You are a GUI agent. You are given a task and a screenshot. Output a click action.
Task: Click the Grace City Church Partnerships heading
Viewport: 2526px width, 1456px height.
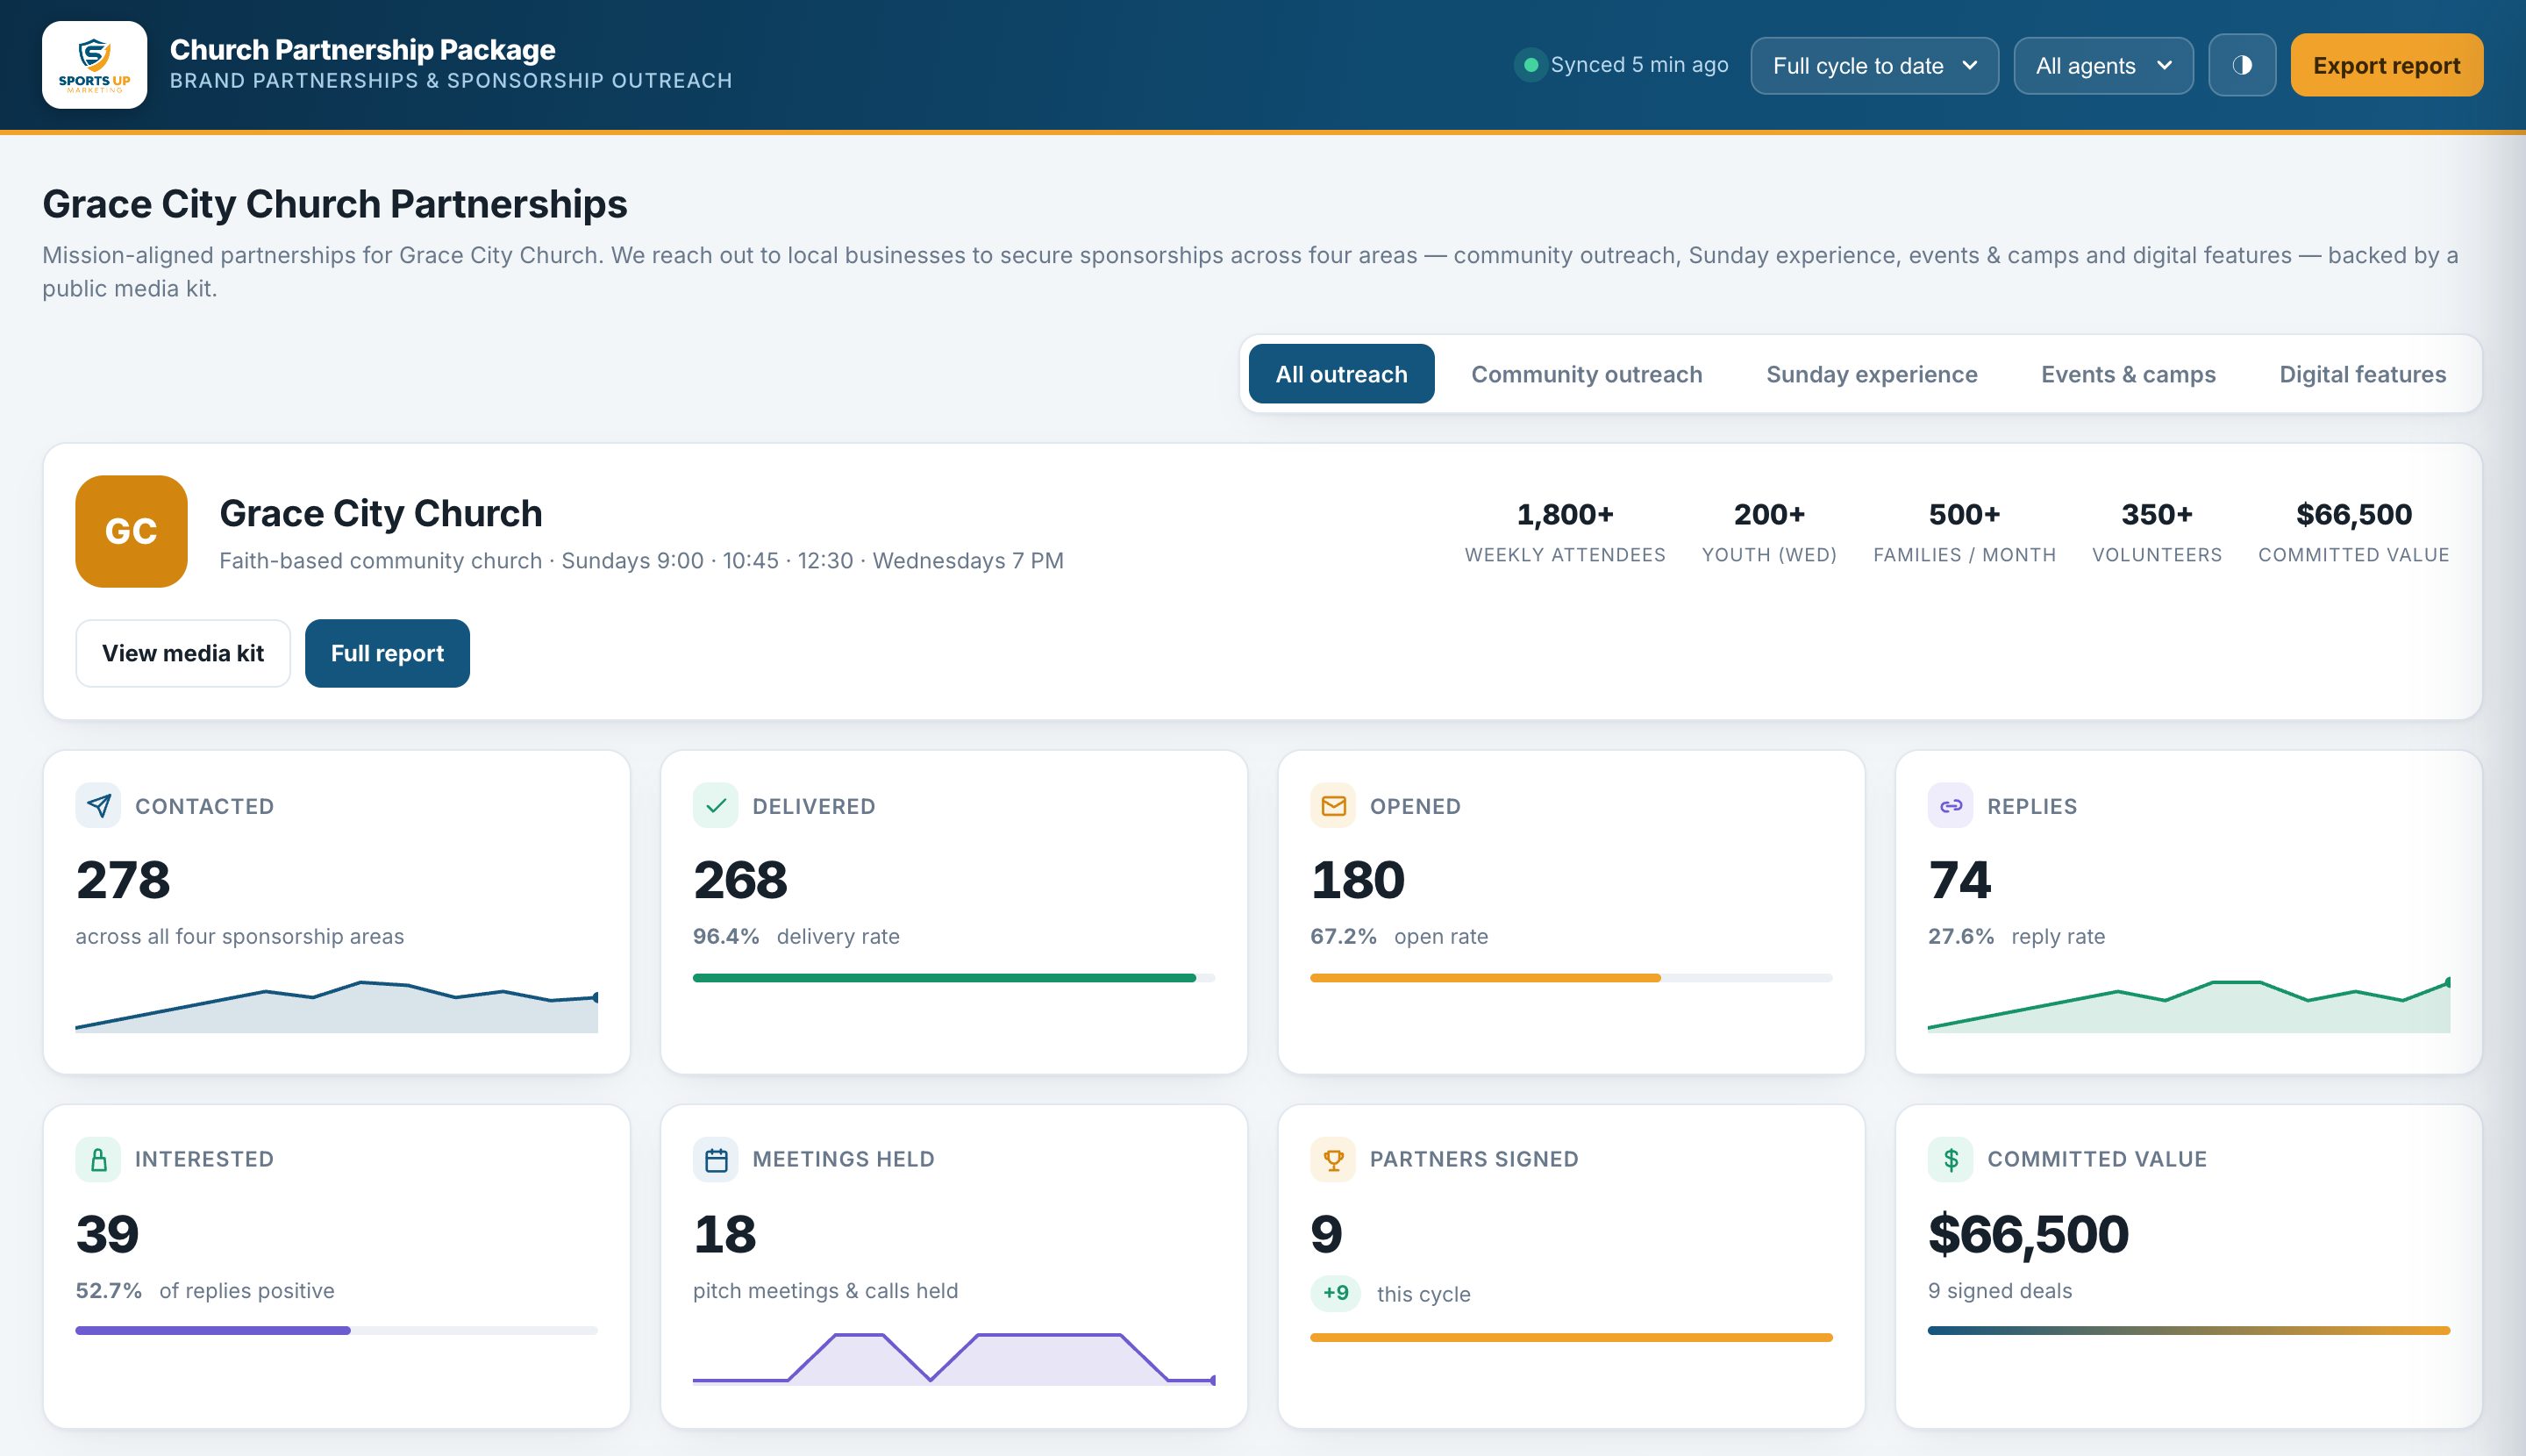point(334,204)
